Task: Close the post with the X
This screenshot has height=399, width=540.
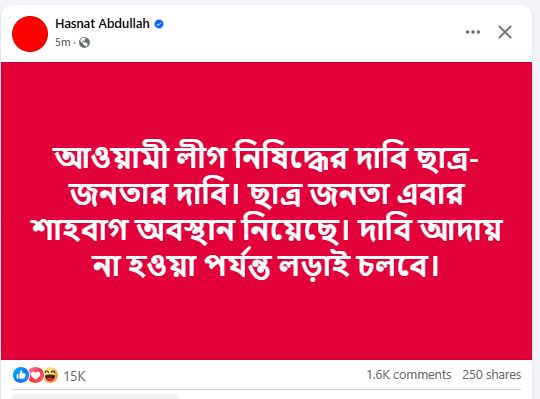Action: 505,32
